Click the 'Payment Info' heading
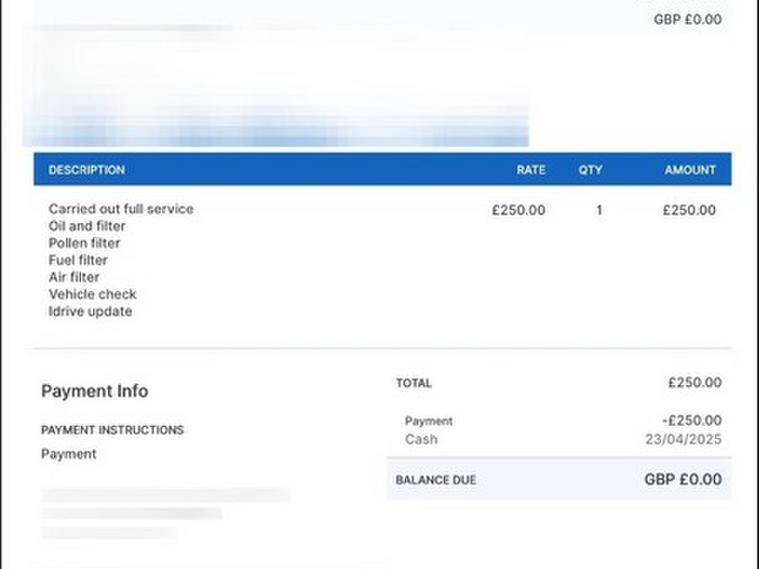 point(94,391)
